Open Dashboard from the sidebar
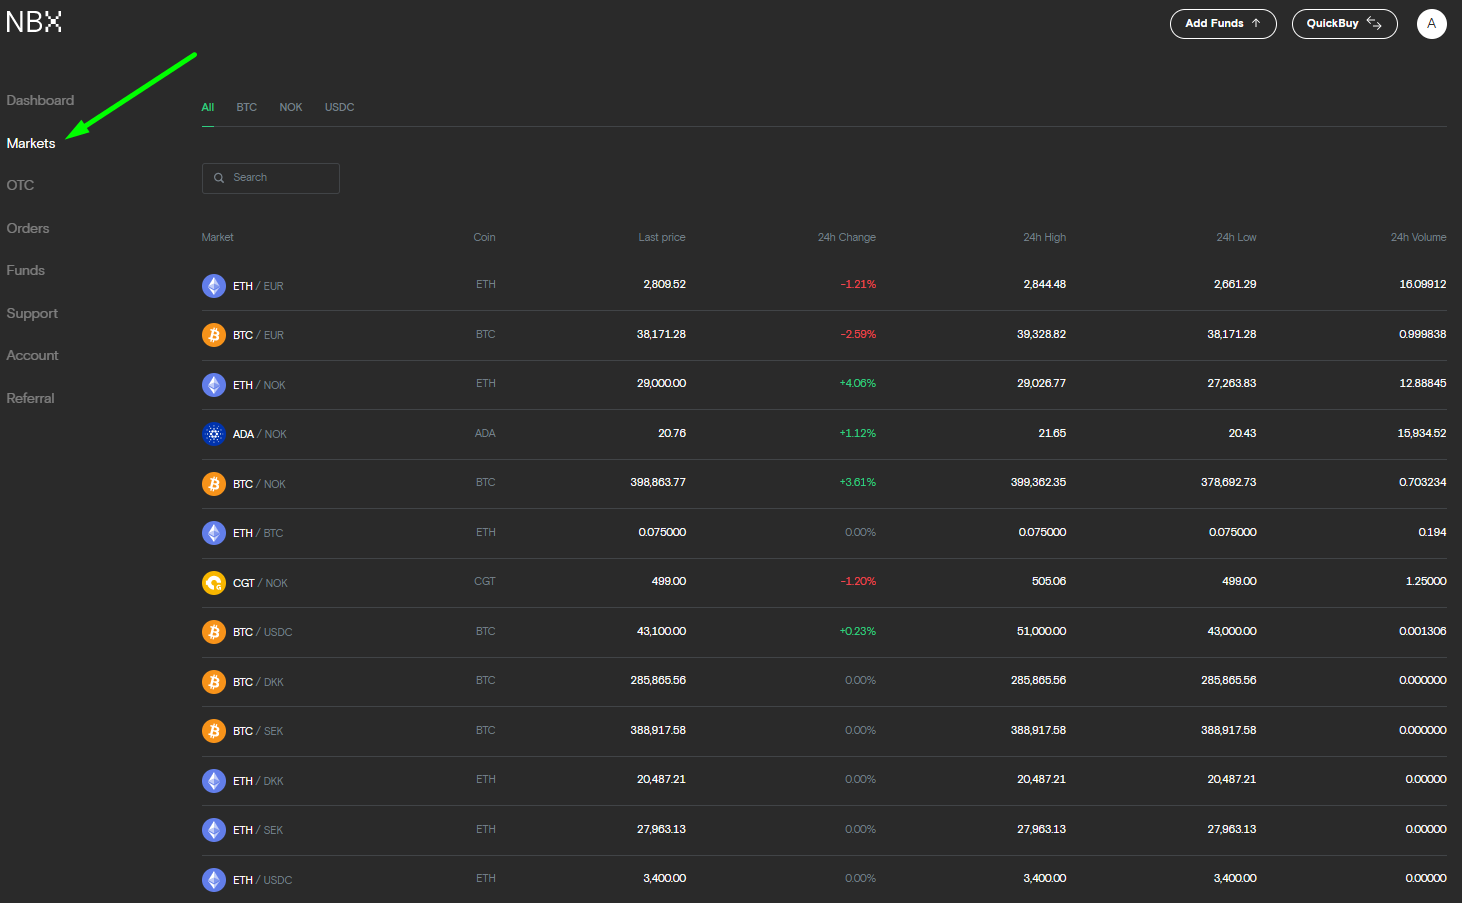 [40, 101]
